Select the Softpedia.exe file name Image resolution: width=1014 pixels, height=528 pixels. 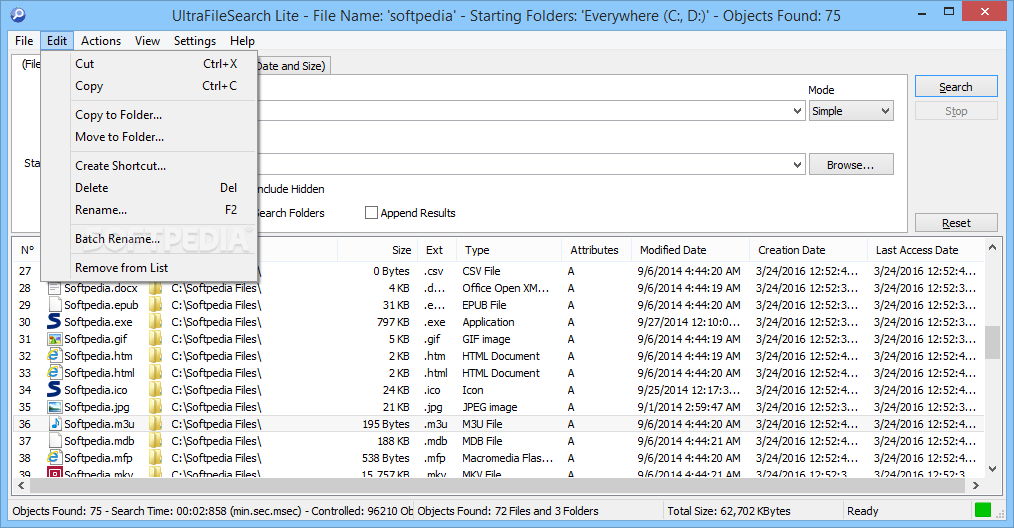(x=98, y=322)
